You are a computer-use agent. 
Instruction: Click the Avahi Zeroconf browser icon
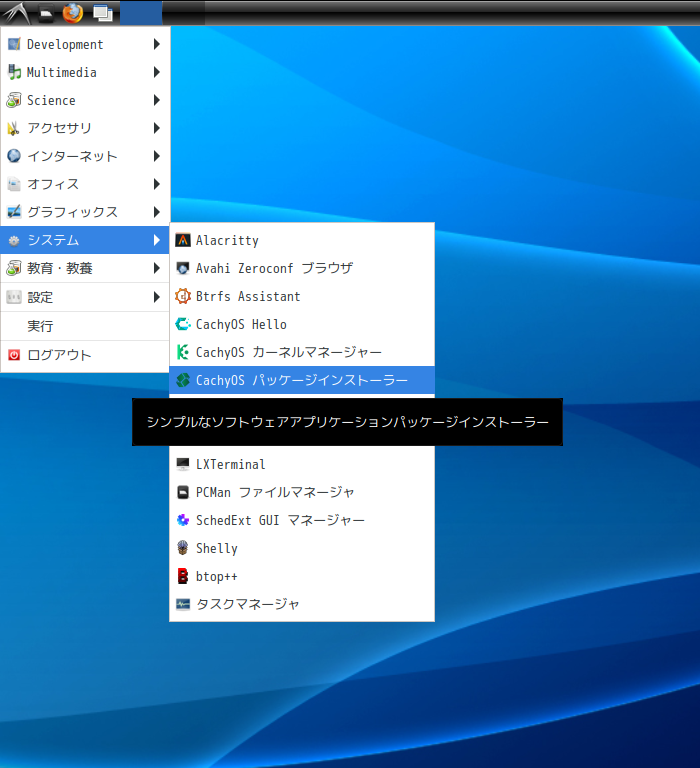point(183,268)
